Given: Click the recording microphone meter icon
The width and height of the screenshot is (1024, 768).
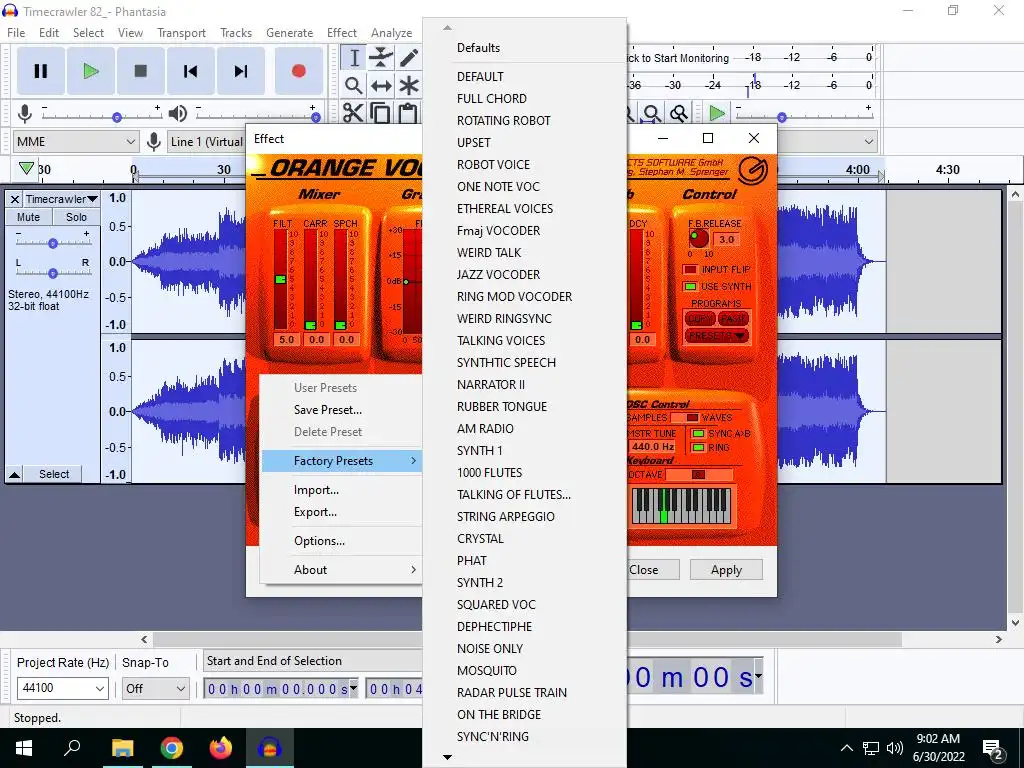Looking at the screenshot, I should [x=25, y=114].
